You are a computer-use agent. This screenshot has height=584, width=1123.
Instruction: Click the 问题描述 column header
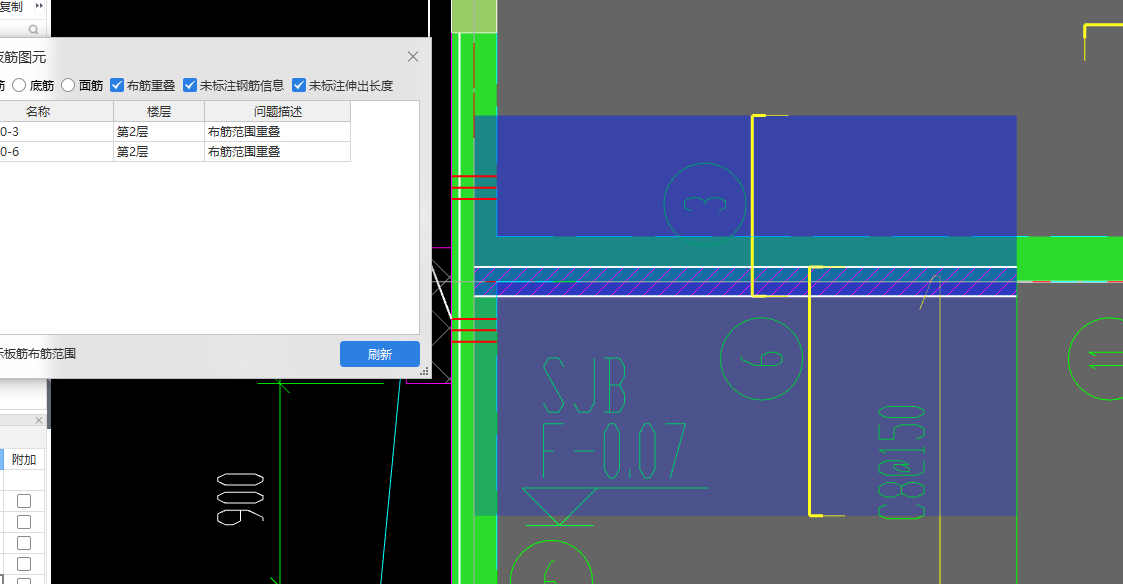click(x=278, y=111)
